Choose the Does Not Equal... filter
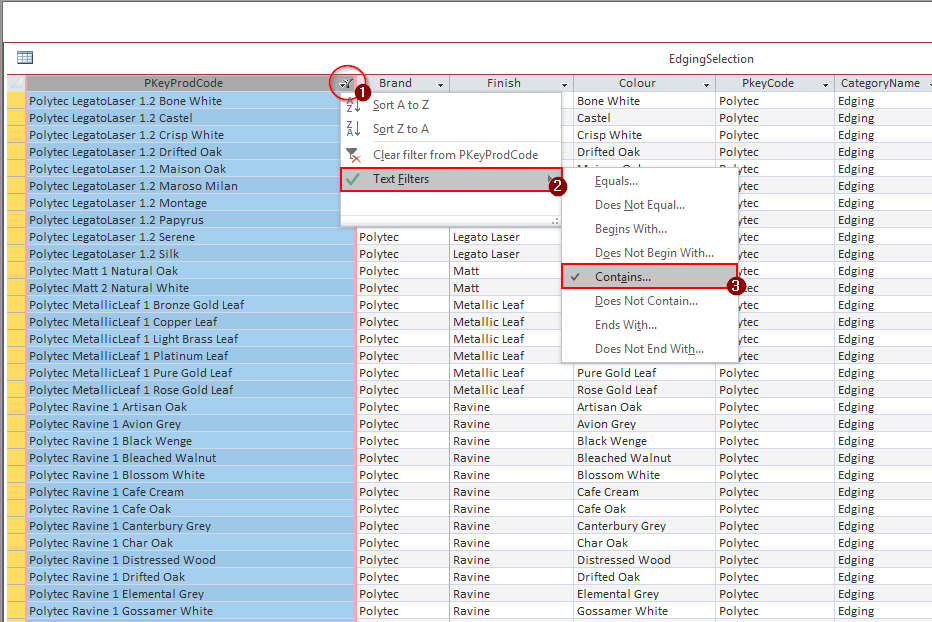This screenshot has width=932, height=622. (x=649, y=205)
